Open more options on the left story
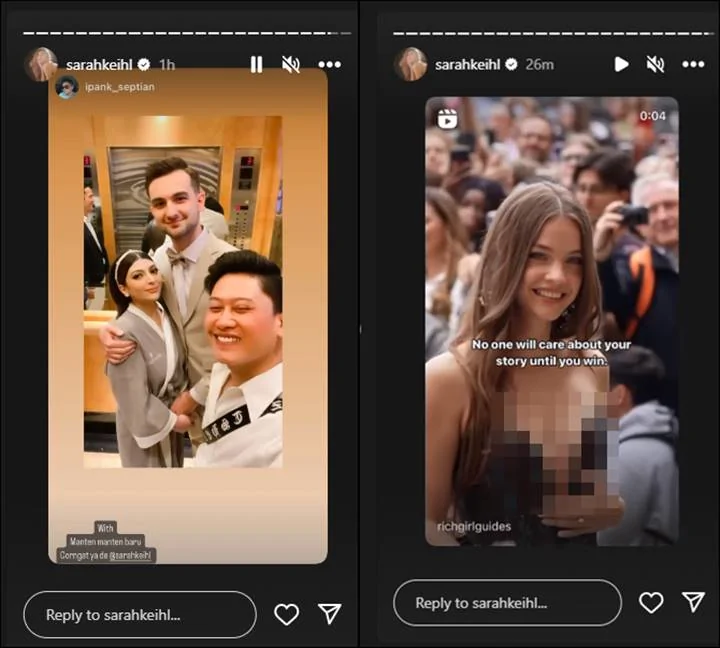This screenshot has height=648, width=720. (330, 64)
